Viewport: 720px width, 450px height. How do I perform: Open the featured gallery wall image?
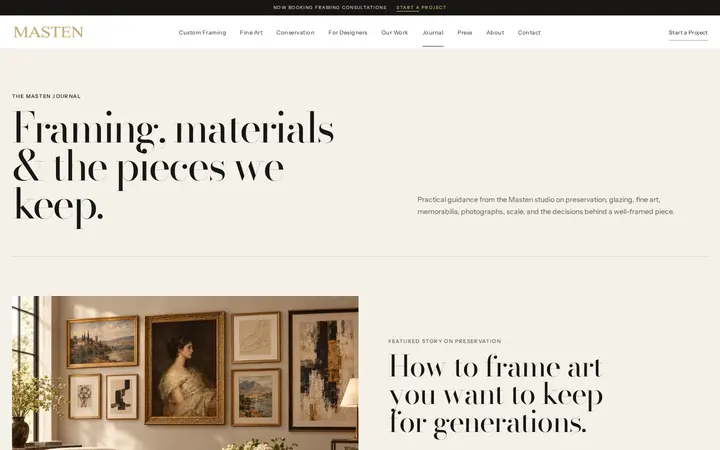[185, 373]
